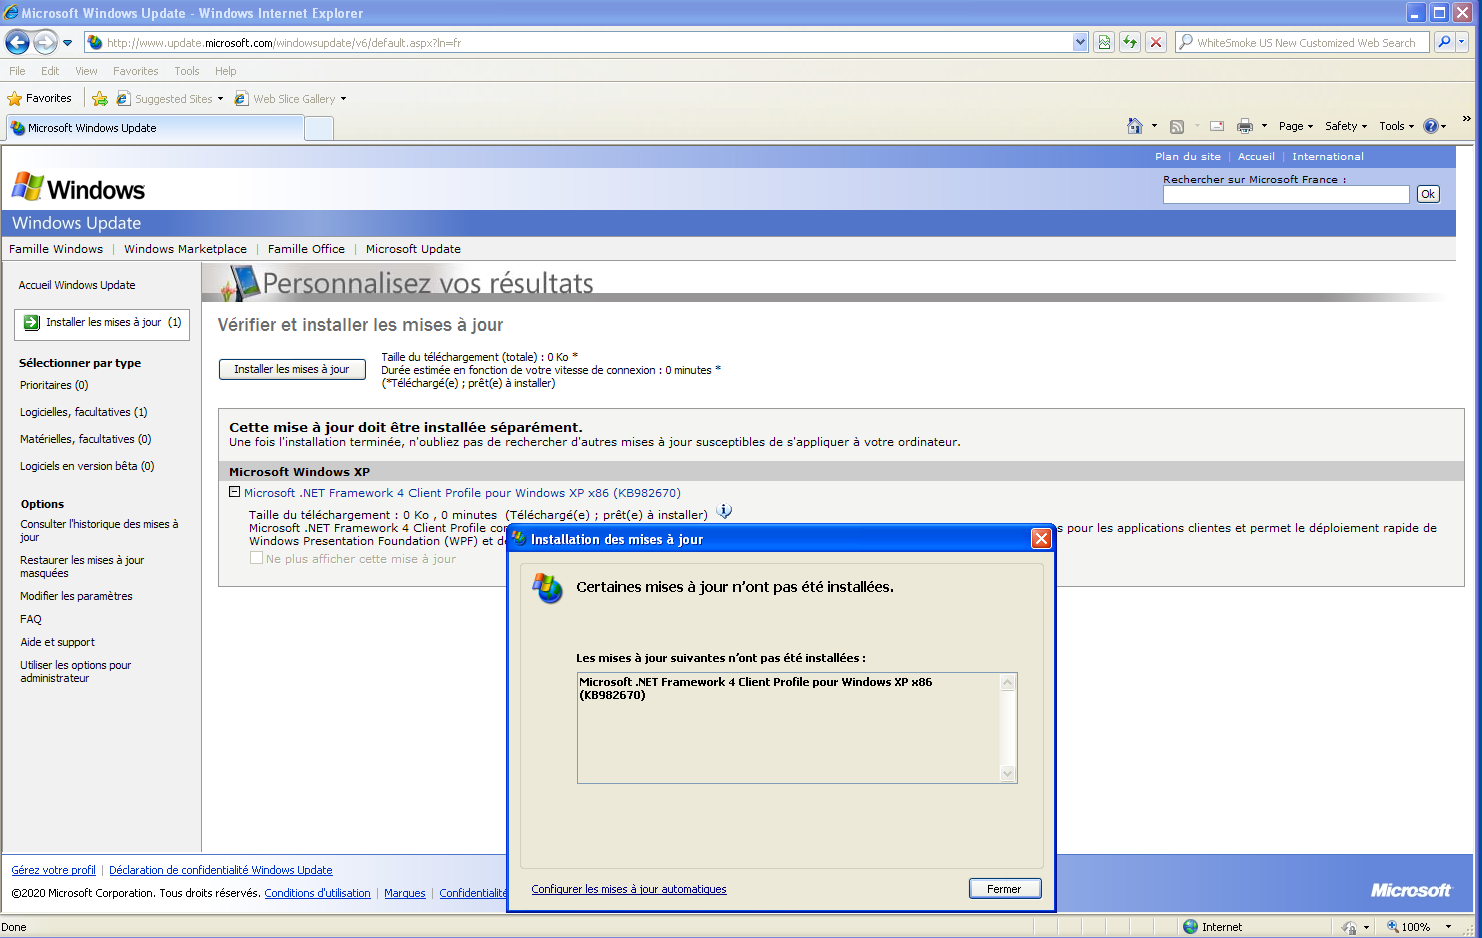Open the search provider dropdown arrow
Screen dimensions: 1482x938
pyautogui.click(x=1462, y=42)
